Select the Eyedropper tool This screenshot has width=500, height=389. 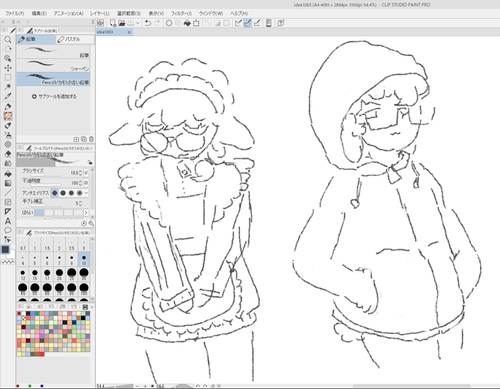8,96
